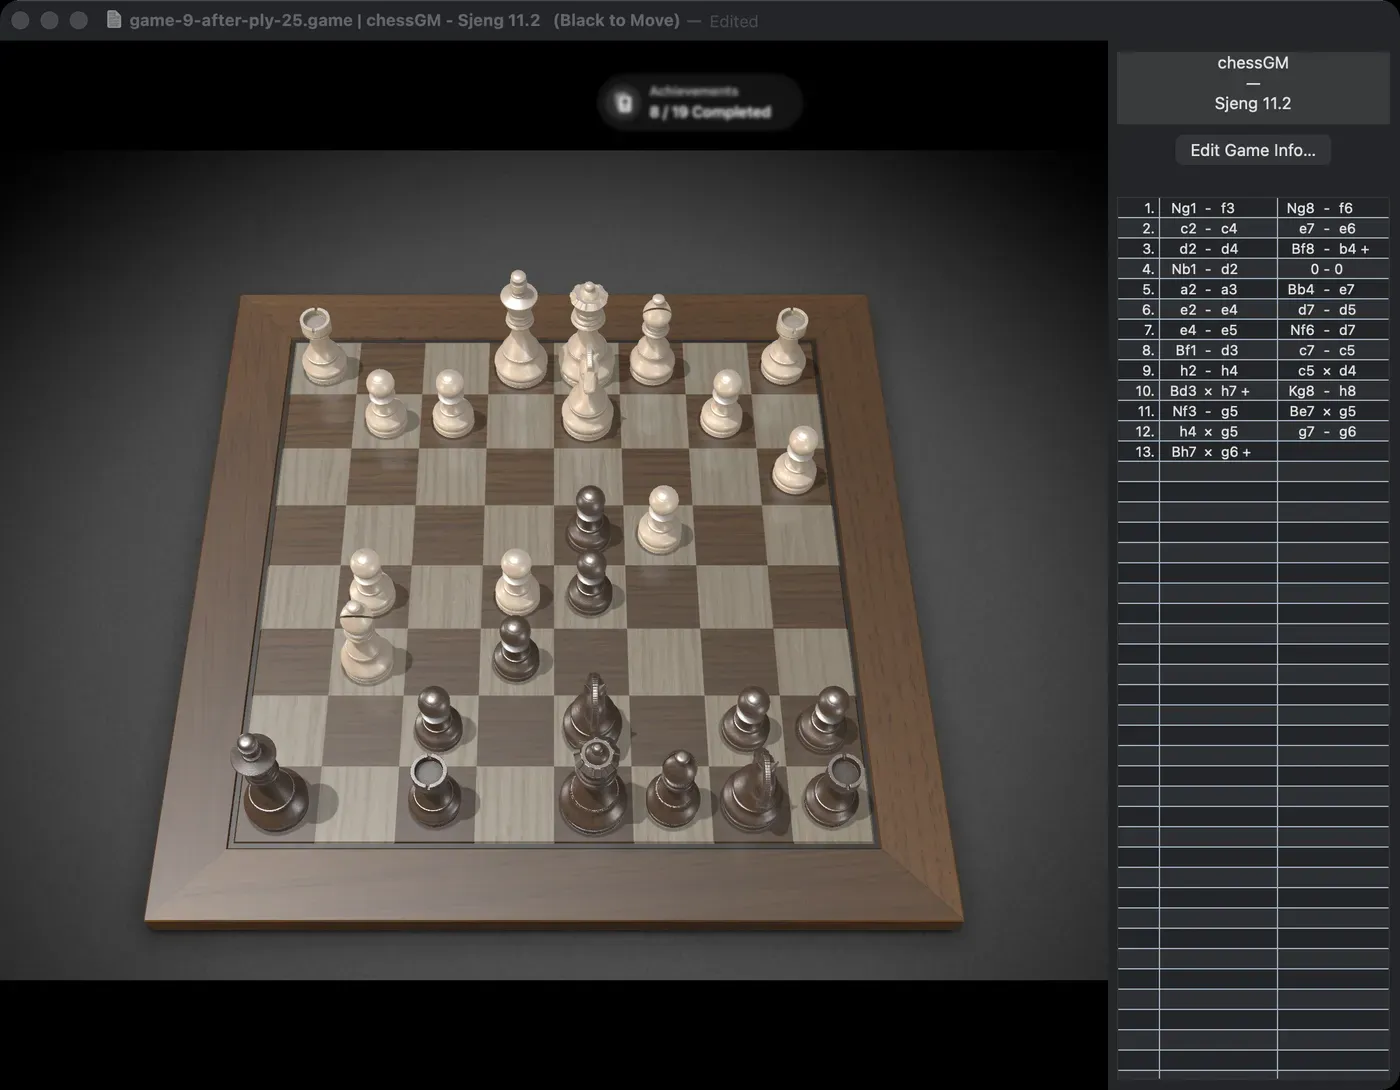Image resolution: width=1400 pixels, height=1090 pixels.
Task: Select move 'a2 - a3' in move list
Action: [x=1208, y=290]
